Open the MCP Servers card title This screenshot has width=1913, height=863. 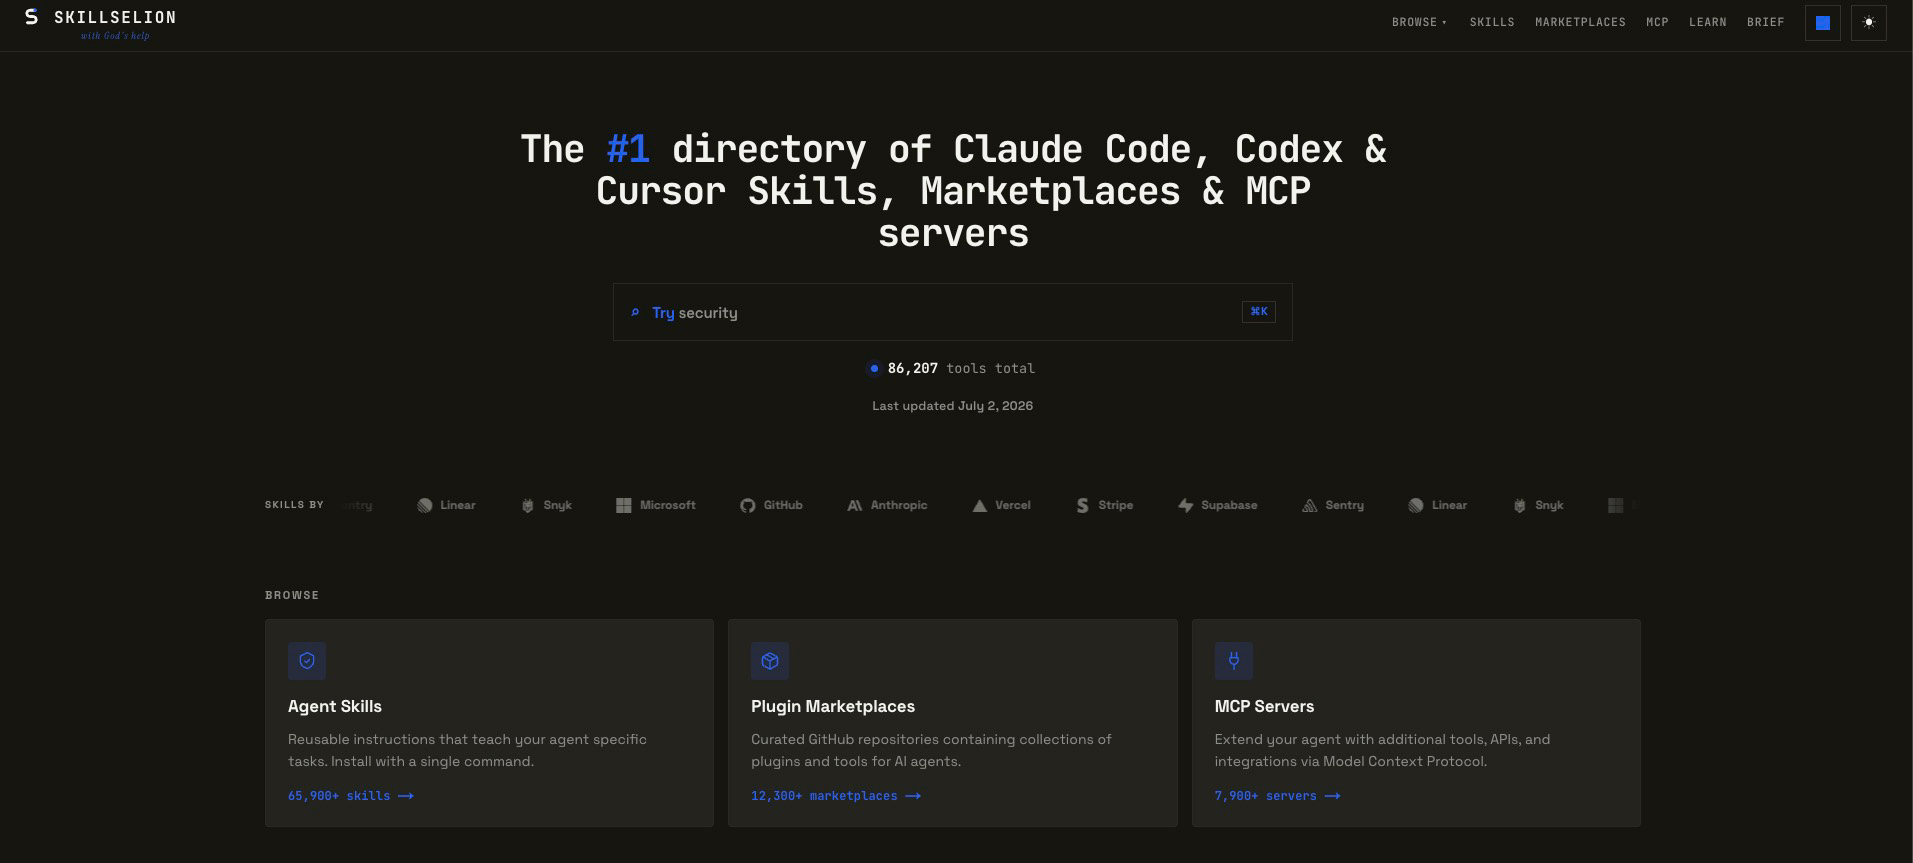pos(1264,706)
